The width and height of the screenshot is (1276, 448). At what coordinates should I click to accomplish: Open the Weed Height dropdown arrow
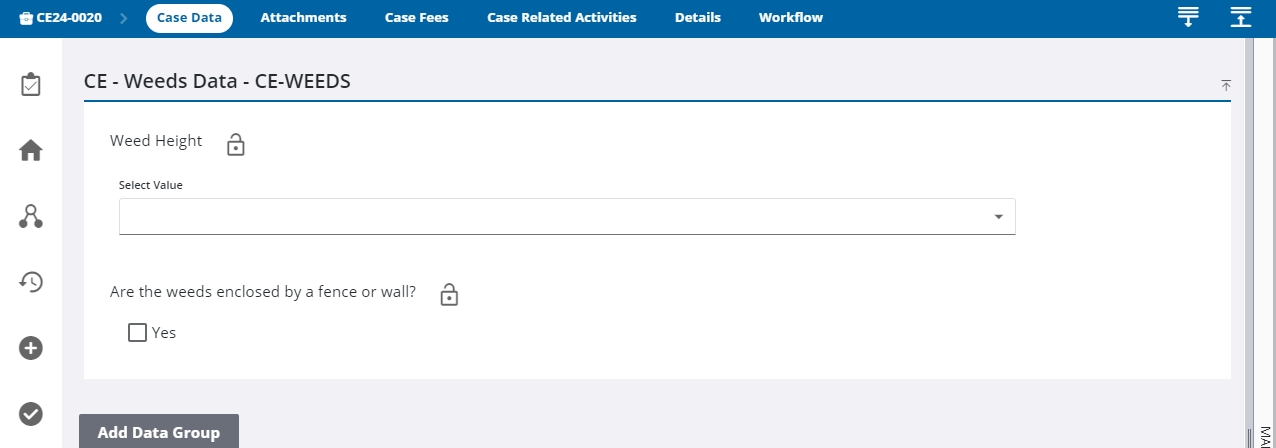point(998,217)
